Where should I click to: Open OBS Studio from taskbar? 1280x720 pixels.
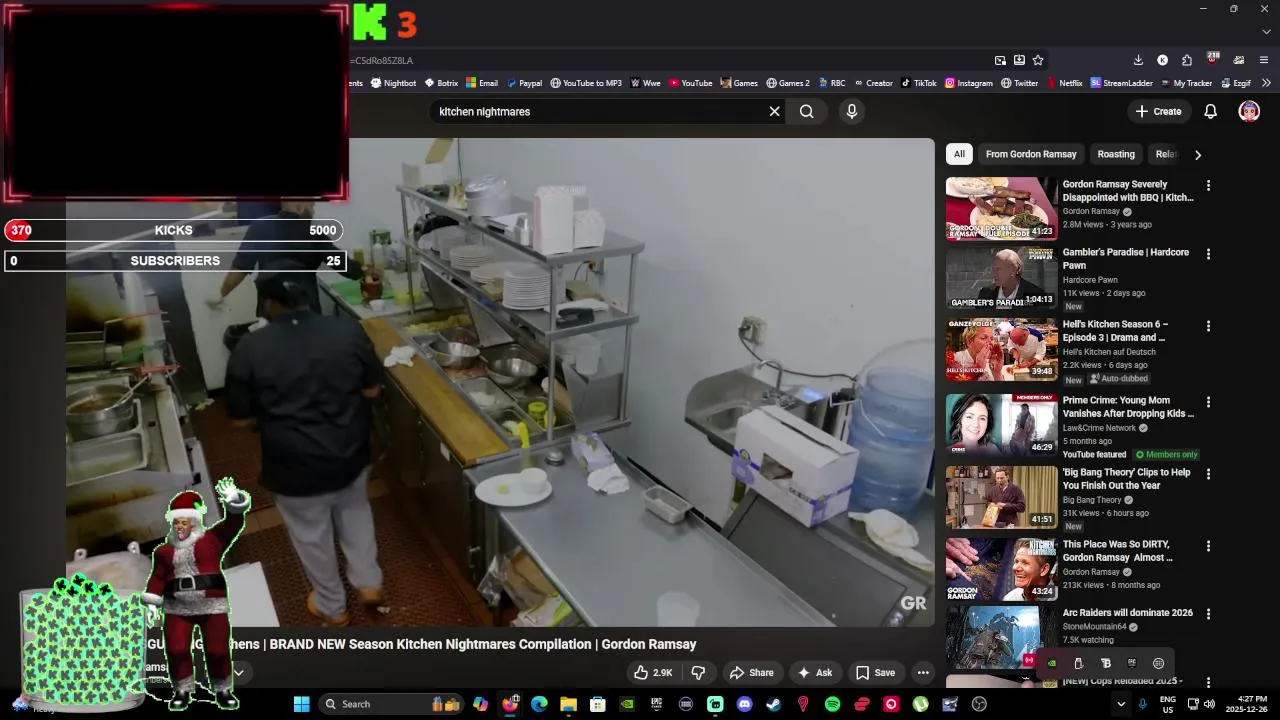[x=979, y=704]
